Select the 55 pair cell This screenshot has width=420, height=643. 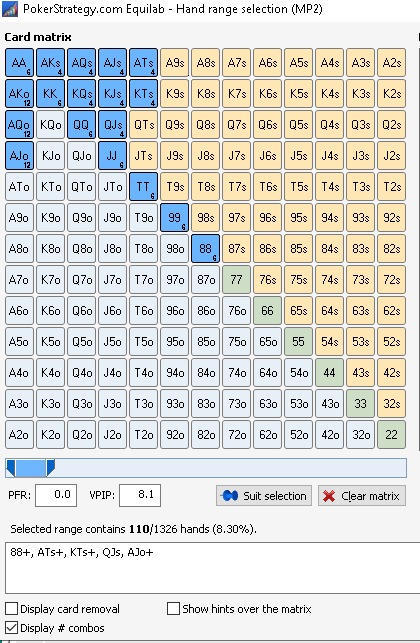pyautogui.click(x=299, y=342)
